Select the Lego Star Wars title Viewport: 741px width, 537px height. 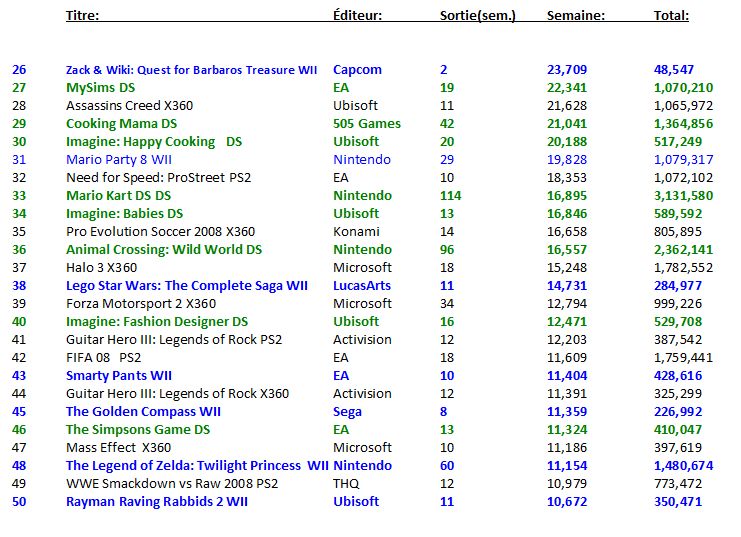tap(186, 286)
